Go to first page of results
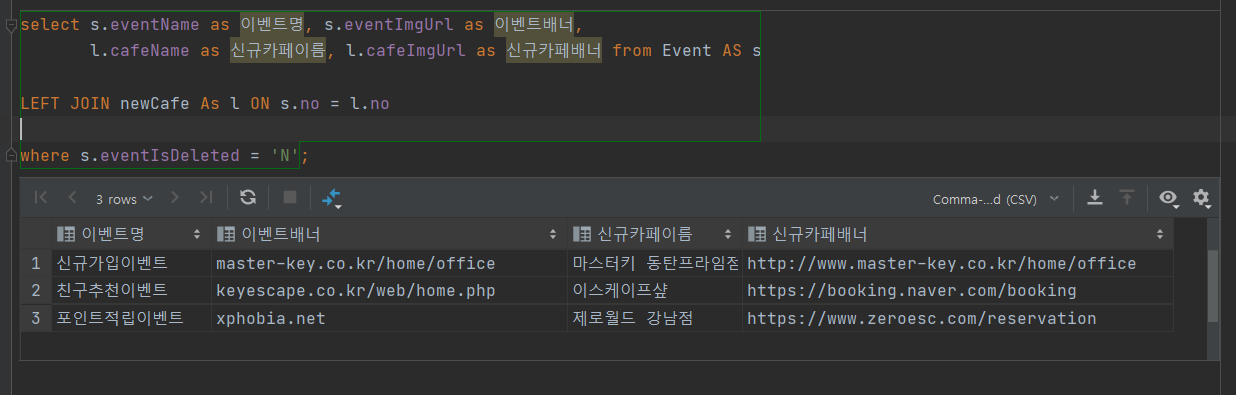The height and width of the screenshot is (395, 1236). [x=41, y=198]
